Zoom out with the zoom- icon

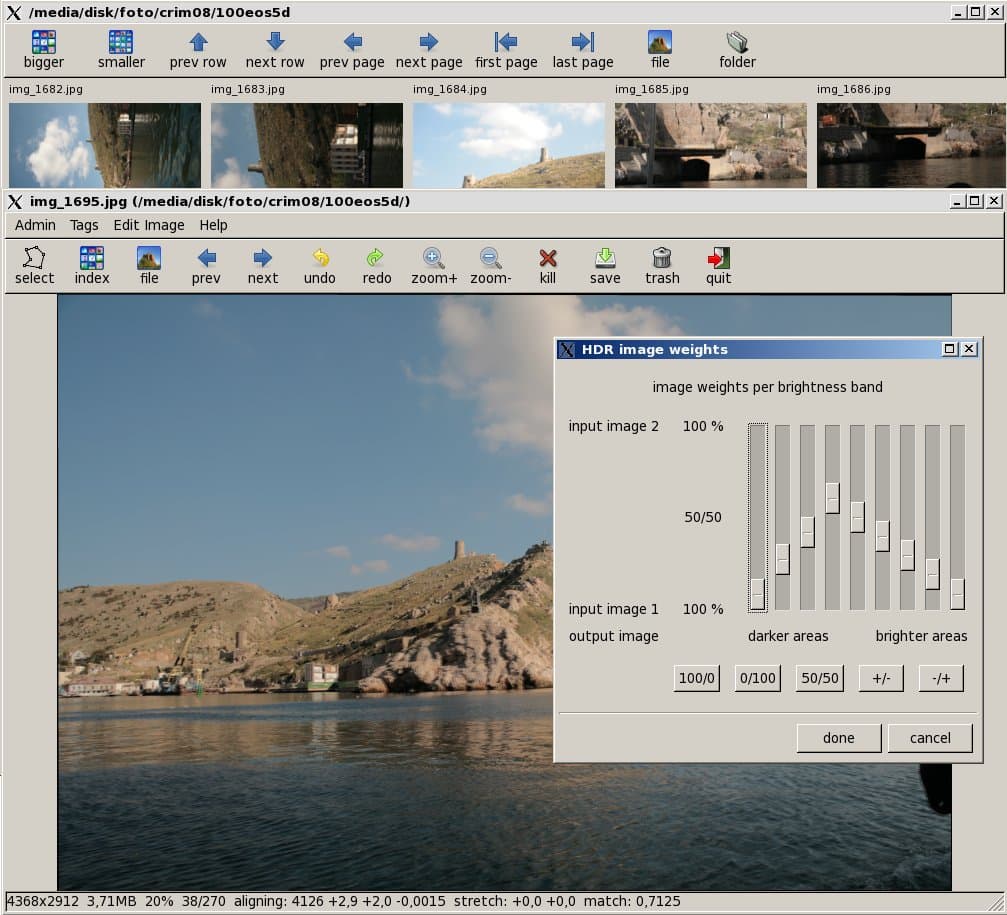point(490,258)
